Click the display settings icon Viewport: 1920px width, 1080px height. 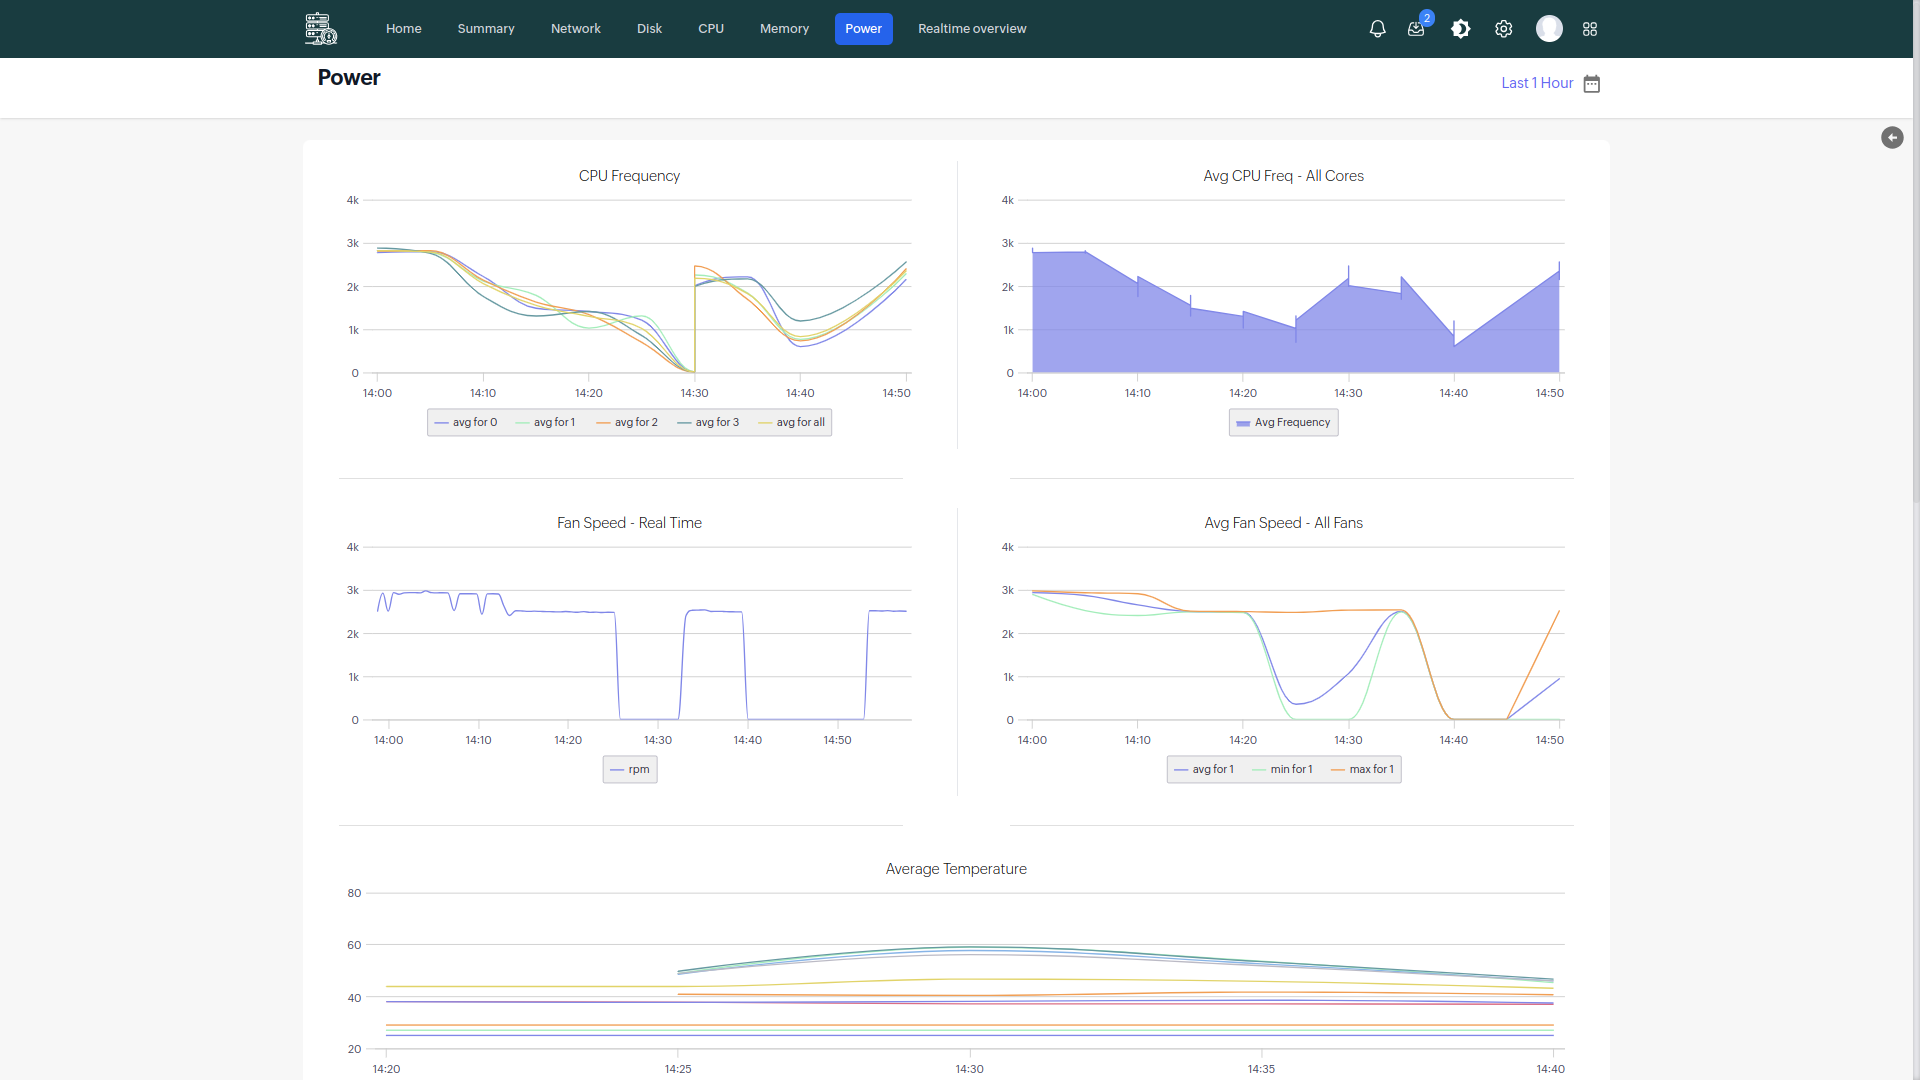pos(1460,29)
